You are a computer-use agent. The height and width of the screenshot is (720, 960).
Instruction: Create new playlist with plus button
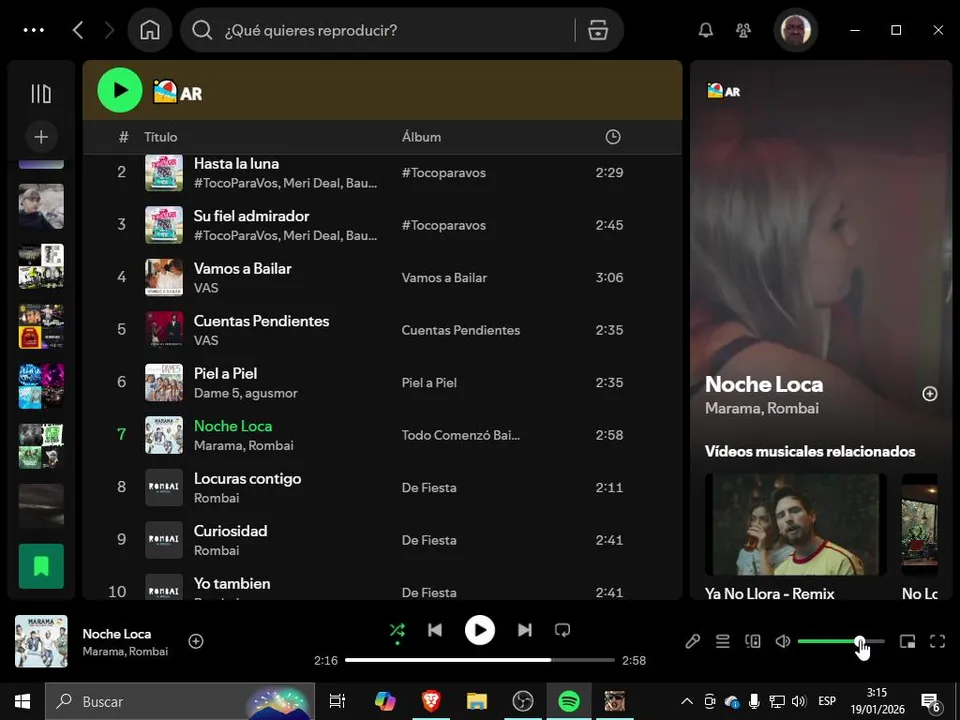[x=41, y=137]
